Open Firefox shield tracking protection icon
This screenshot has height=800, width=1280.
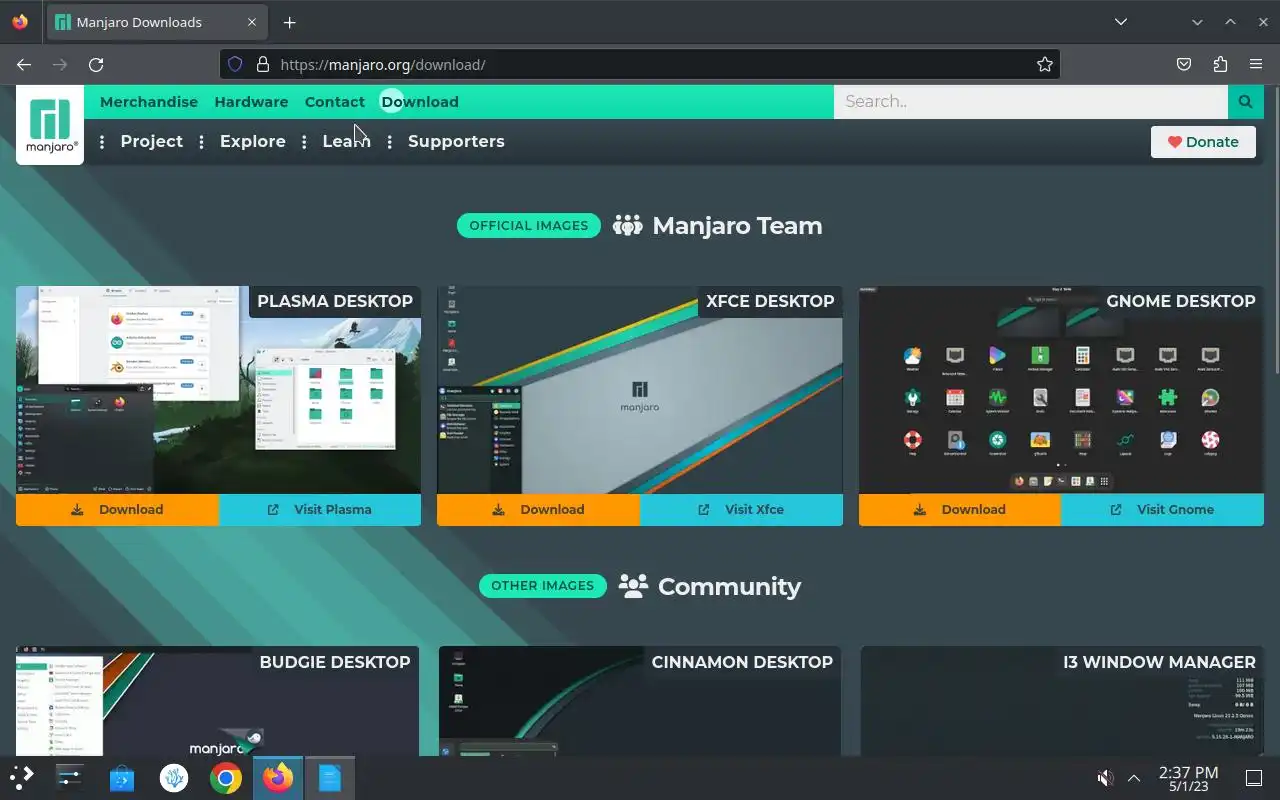tap(235, 64)
